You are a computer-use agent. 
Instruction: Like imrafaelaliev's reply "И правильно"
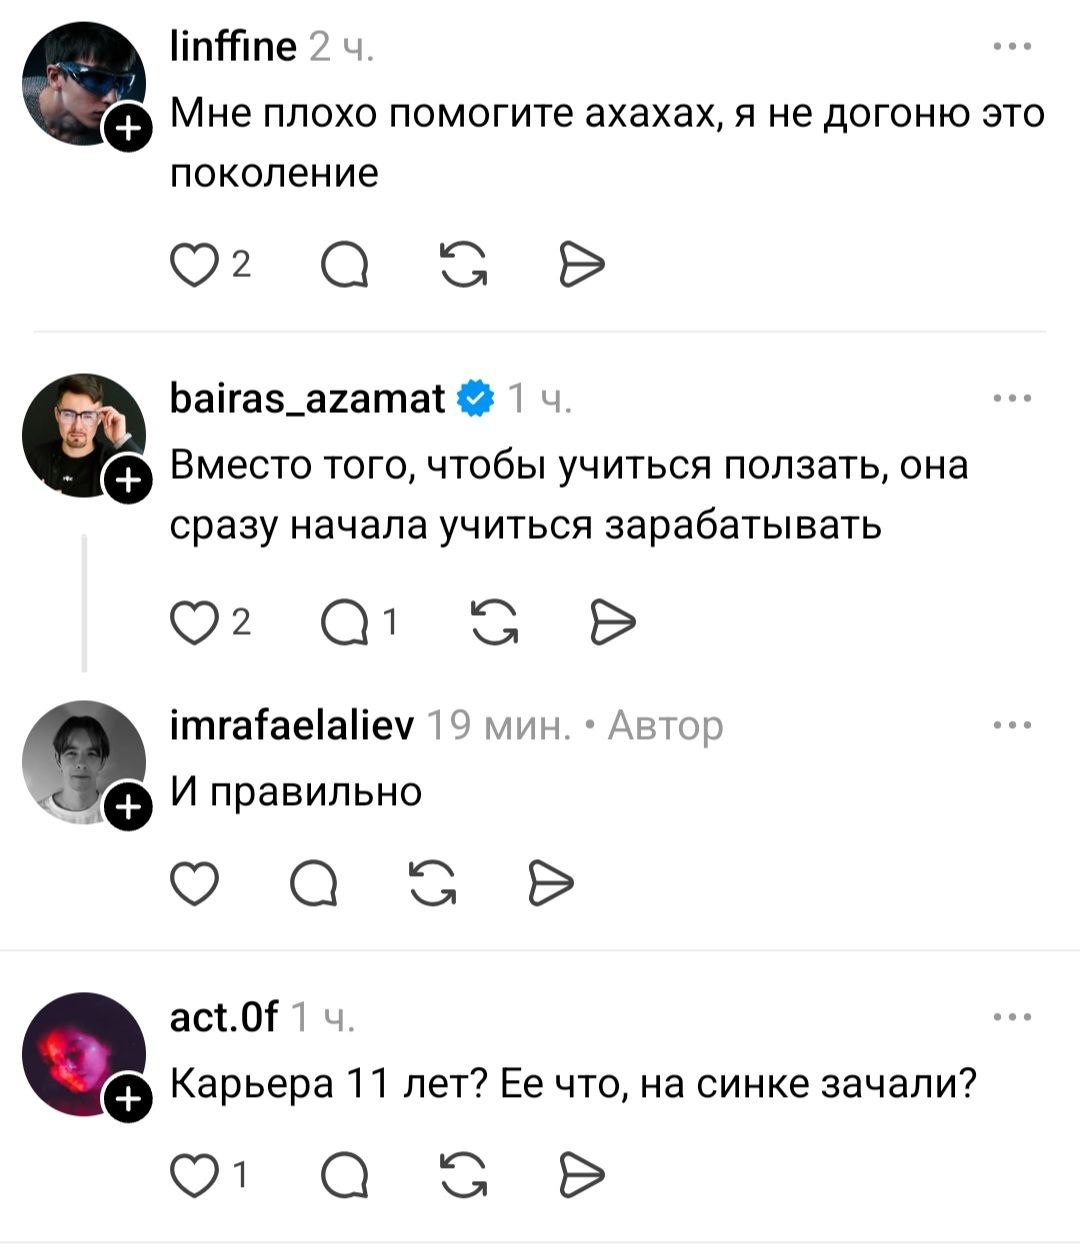pyautogui.click(x=195, y=882)
